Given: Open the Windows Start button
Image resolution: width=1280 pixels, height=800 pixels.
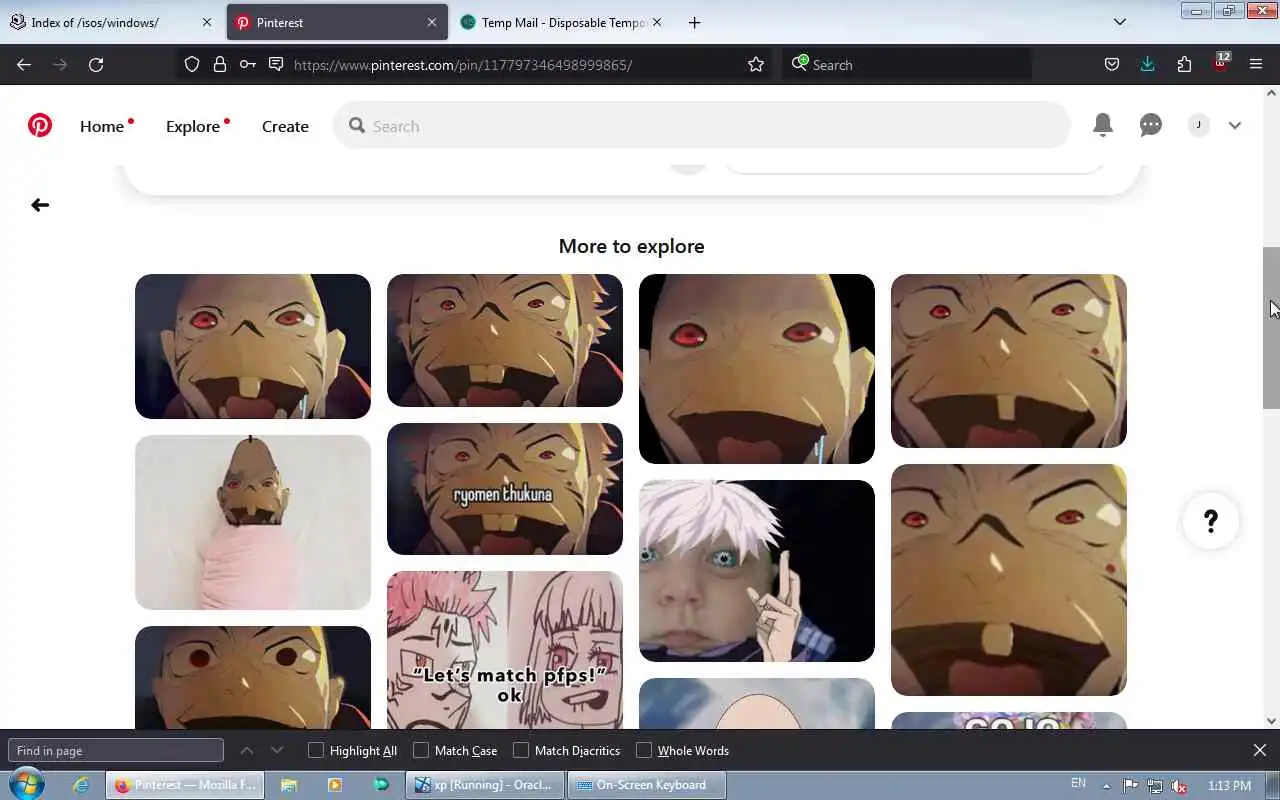Looking at the screenshot, I should (27, 785).
